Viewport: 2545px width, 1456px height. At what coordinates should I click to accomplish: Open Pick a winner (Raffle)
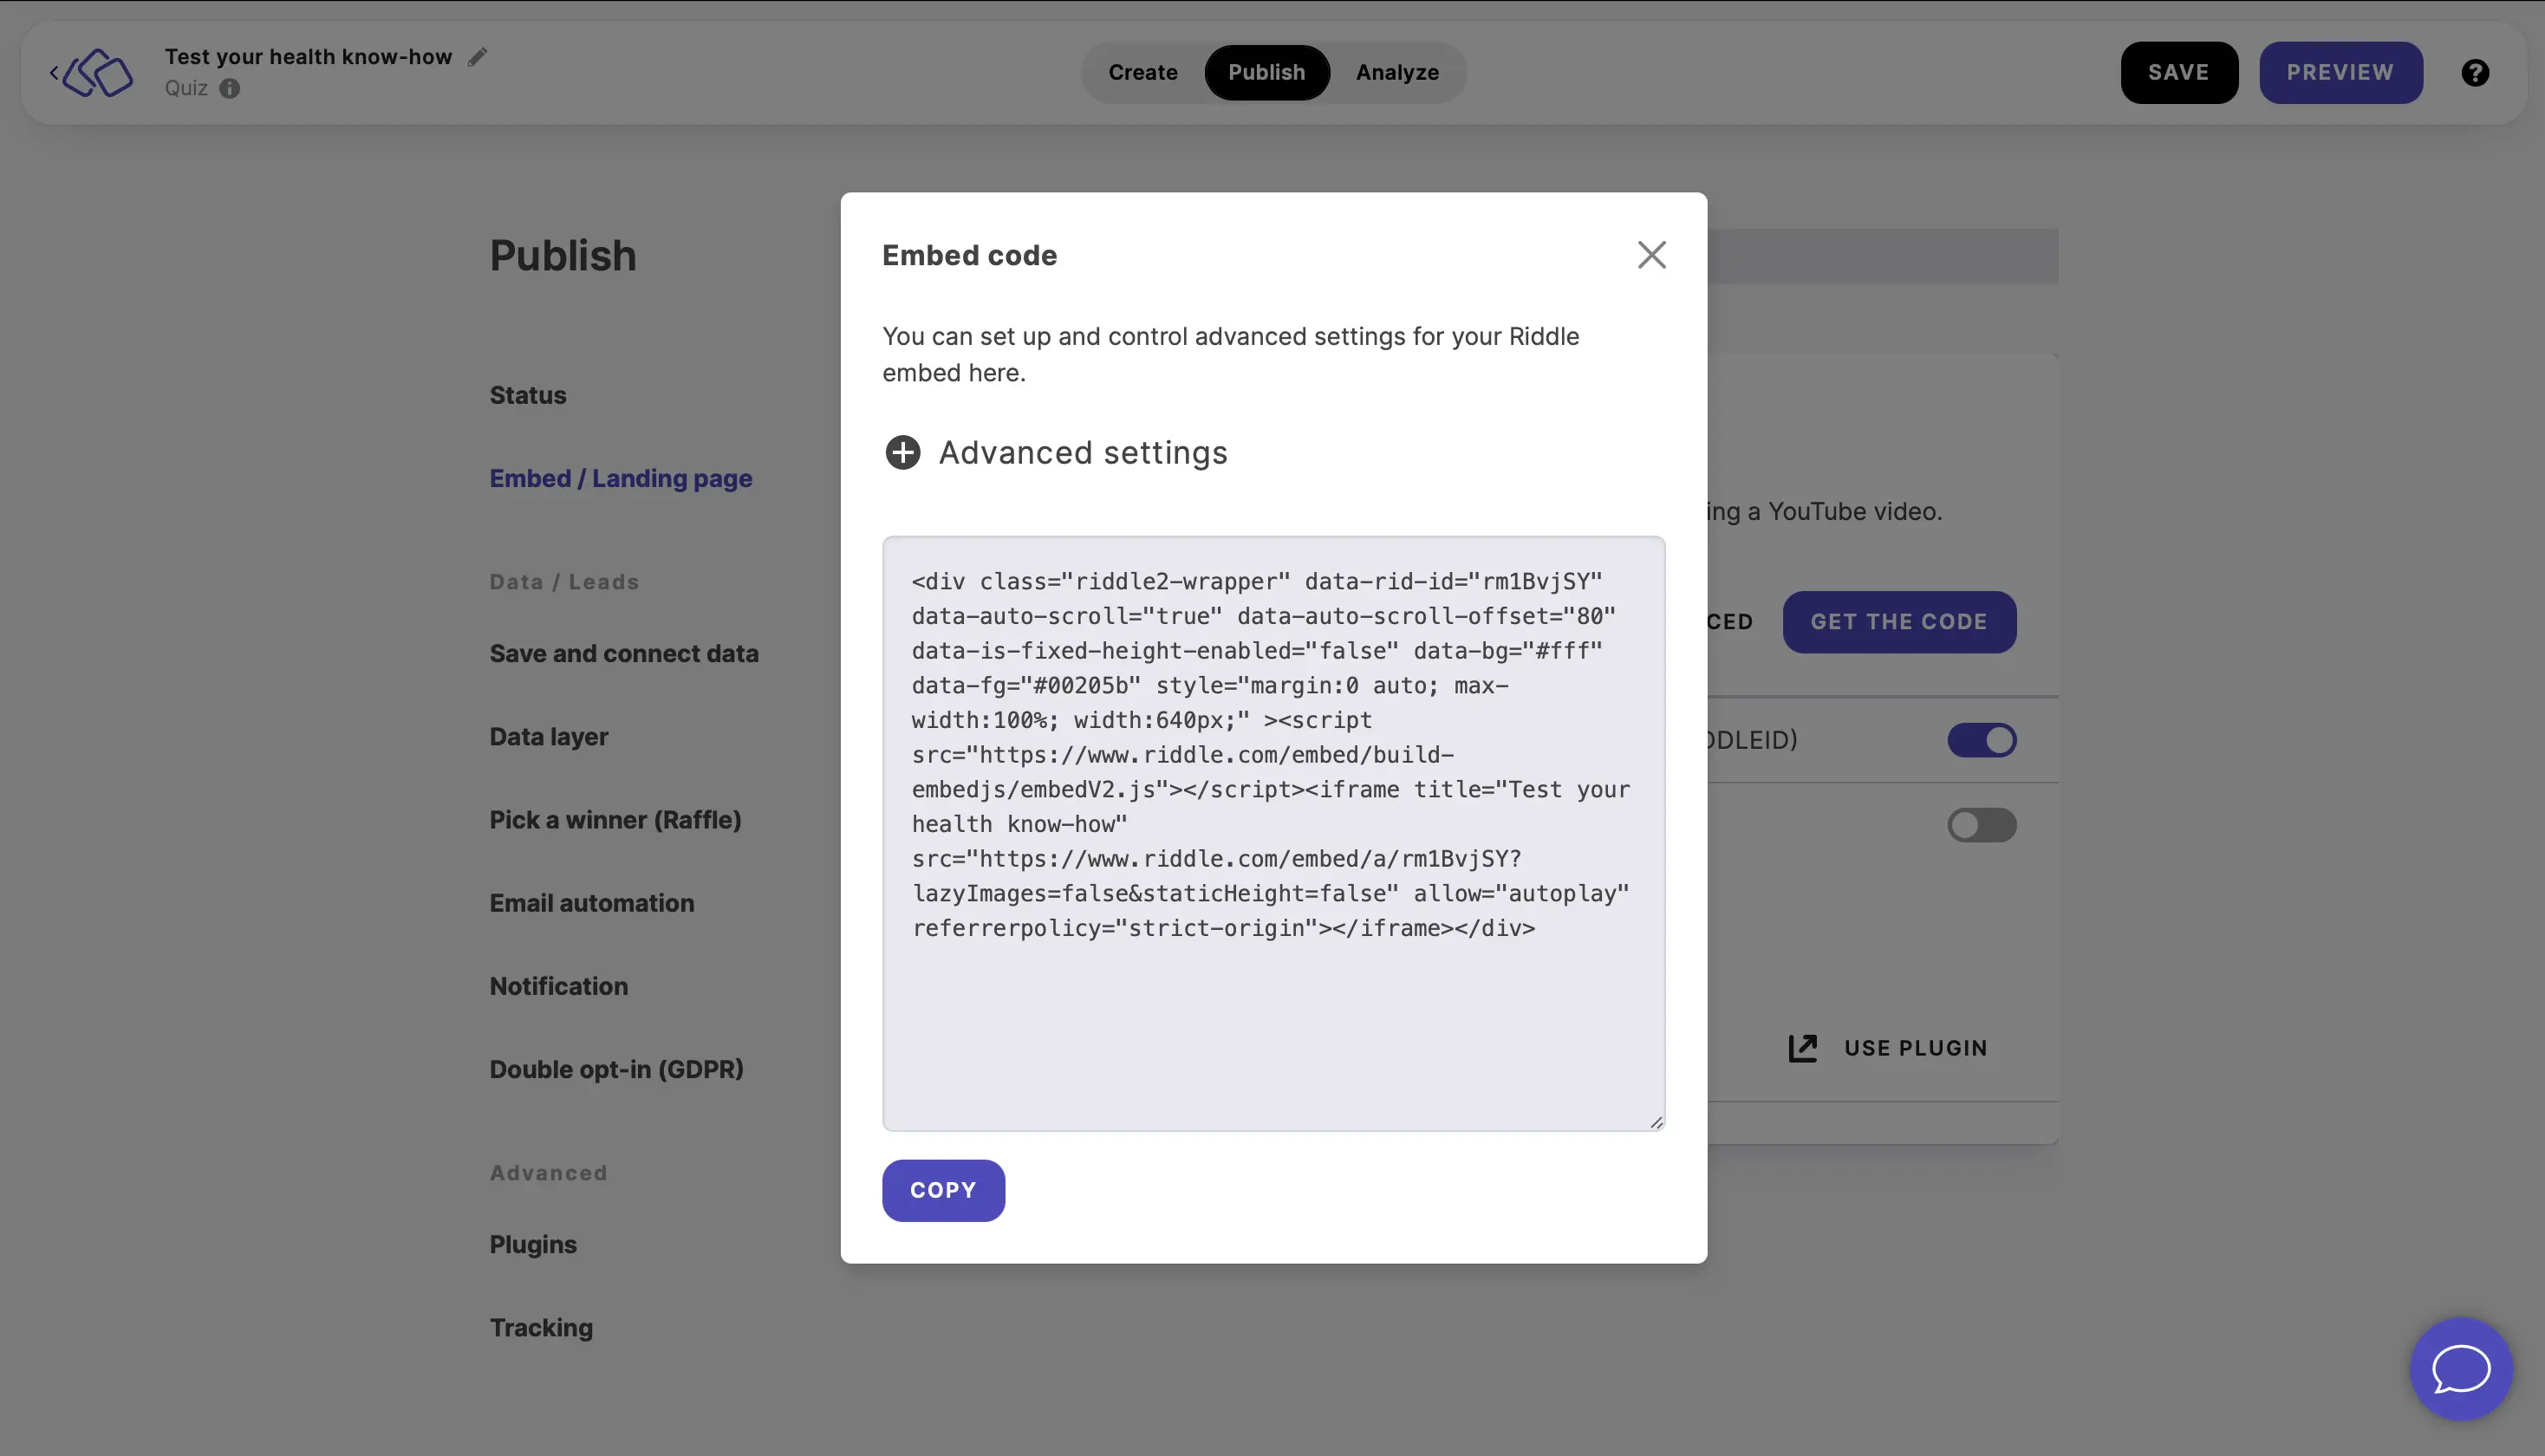pos(615,820)
